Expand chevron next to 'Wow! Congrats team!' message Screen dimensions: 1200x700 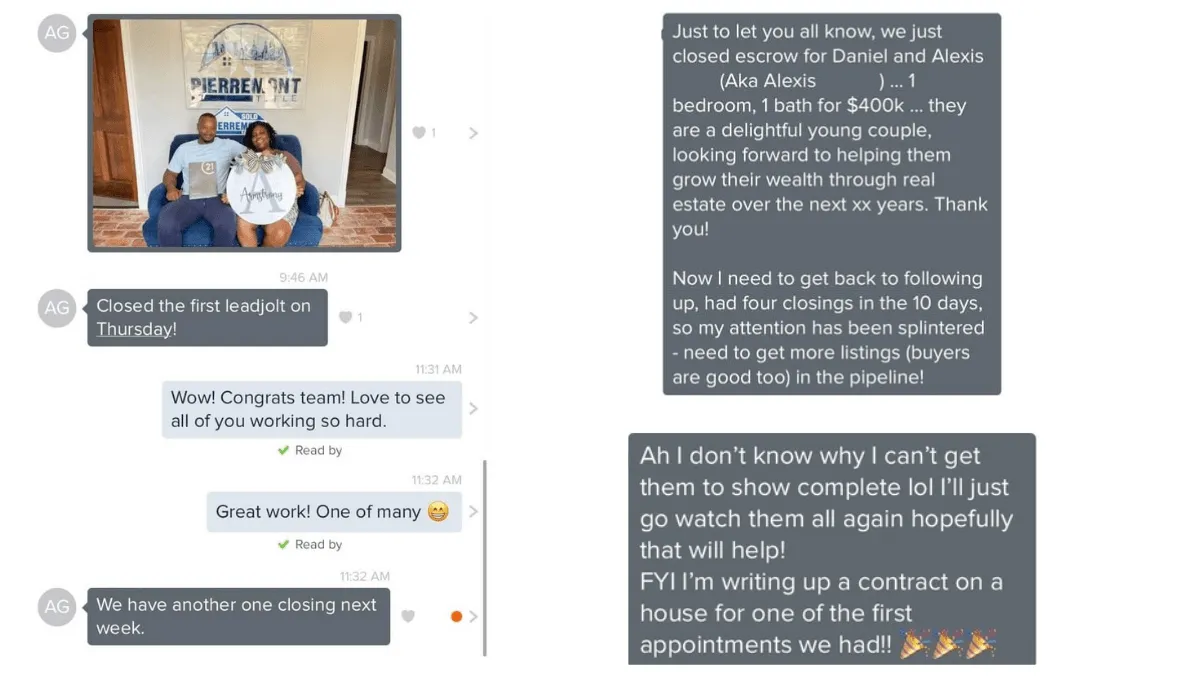[x=473, y=409]
